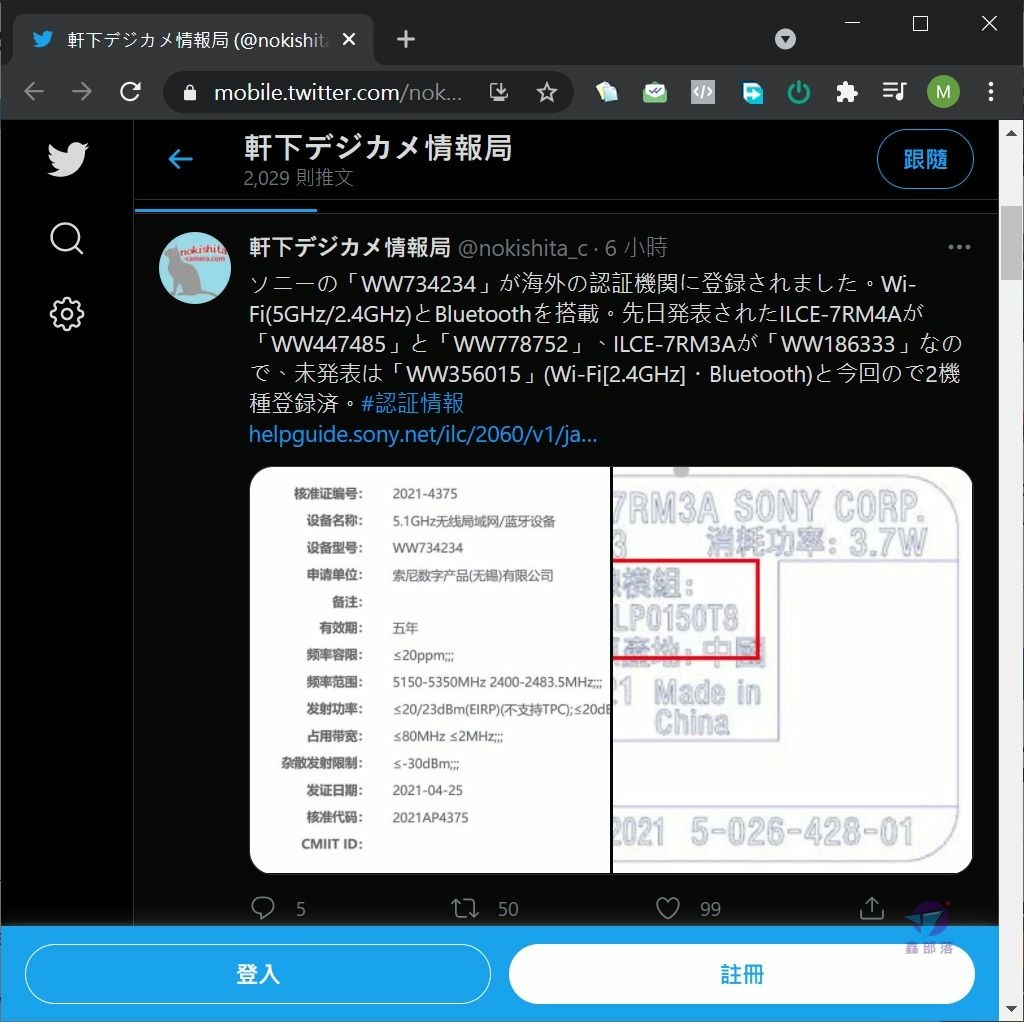Open the helpguide.sony.net link

(423, 434)
